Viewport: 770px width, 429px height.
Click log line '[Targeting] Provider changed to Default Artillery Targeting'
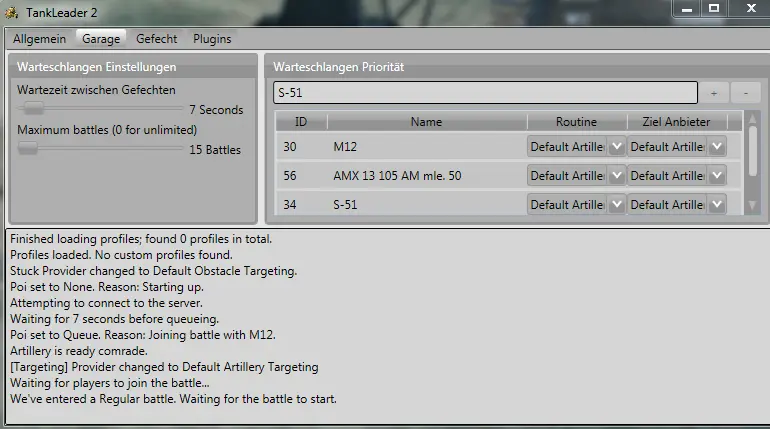(x=164, y=367)
